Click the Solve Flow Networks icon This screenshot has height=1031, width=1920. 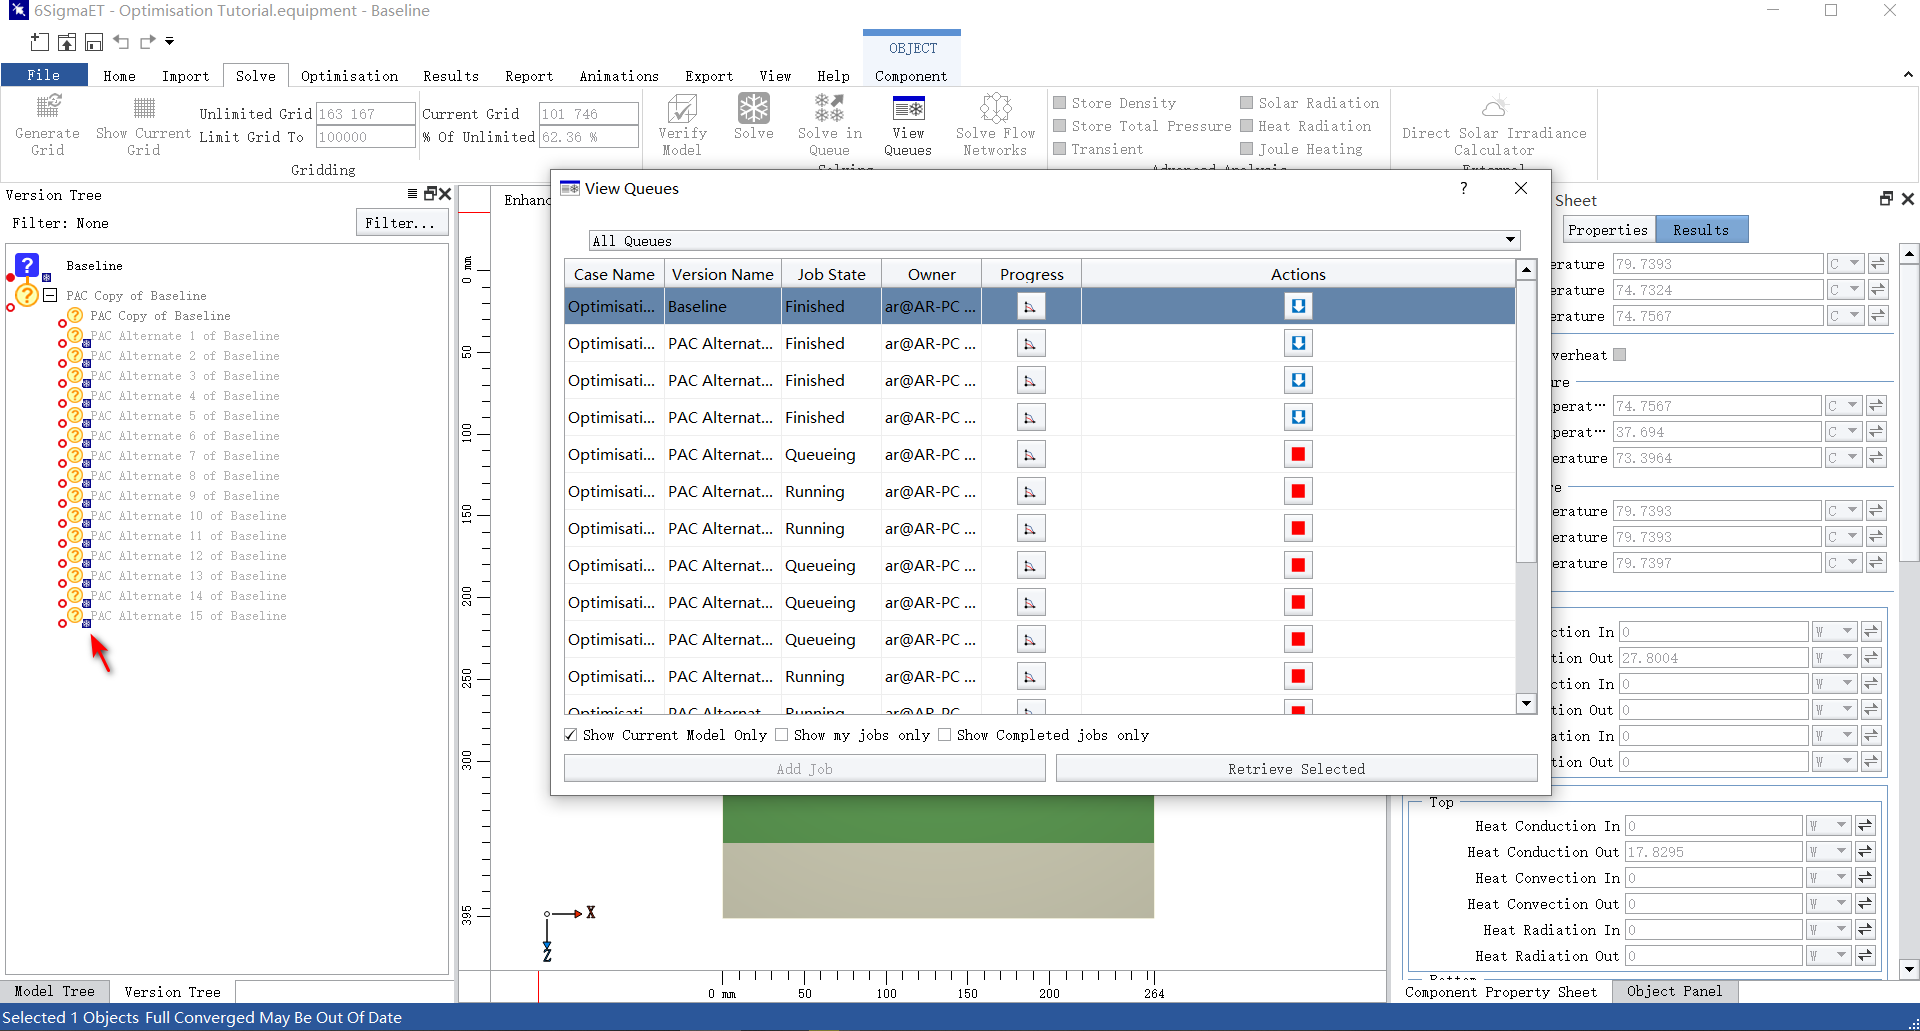pos(995,108)
